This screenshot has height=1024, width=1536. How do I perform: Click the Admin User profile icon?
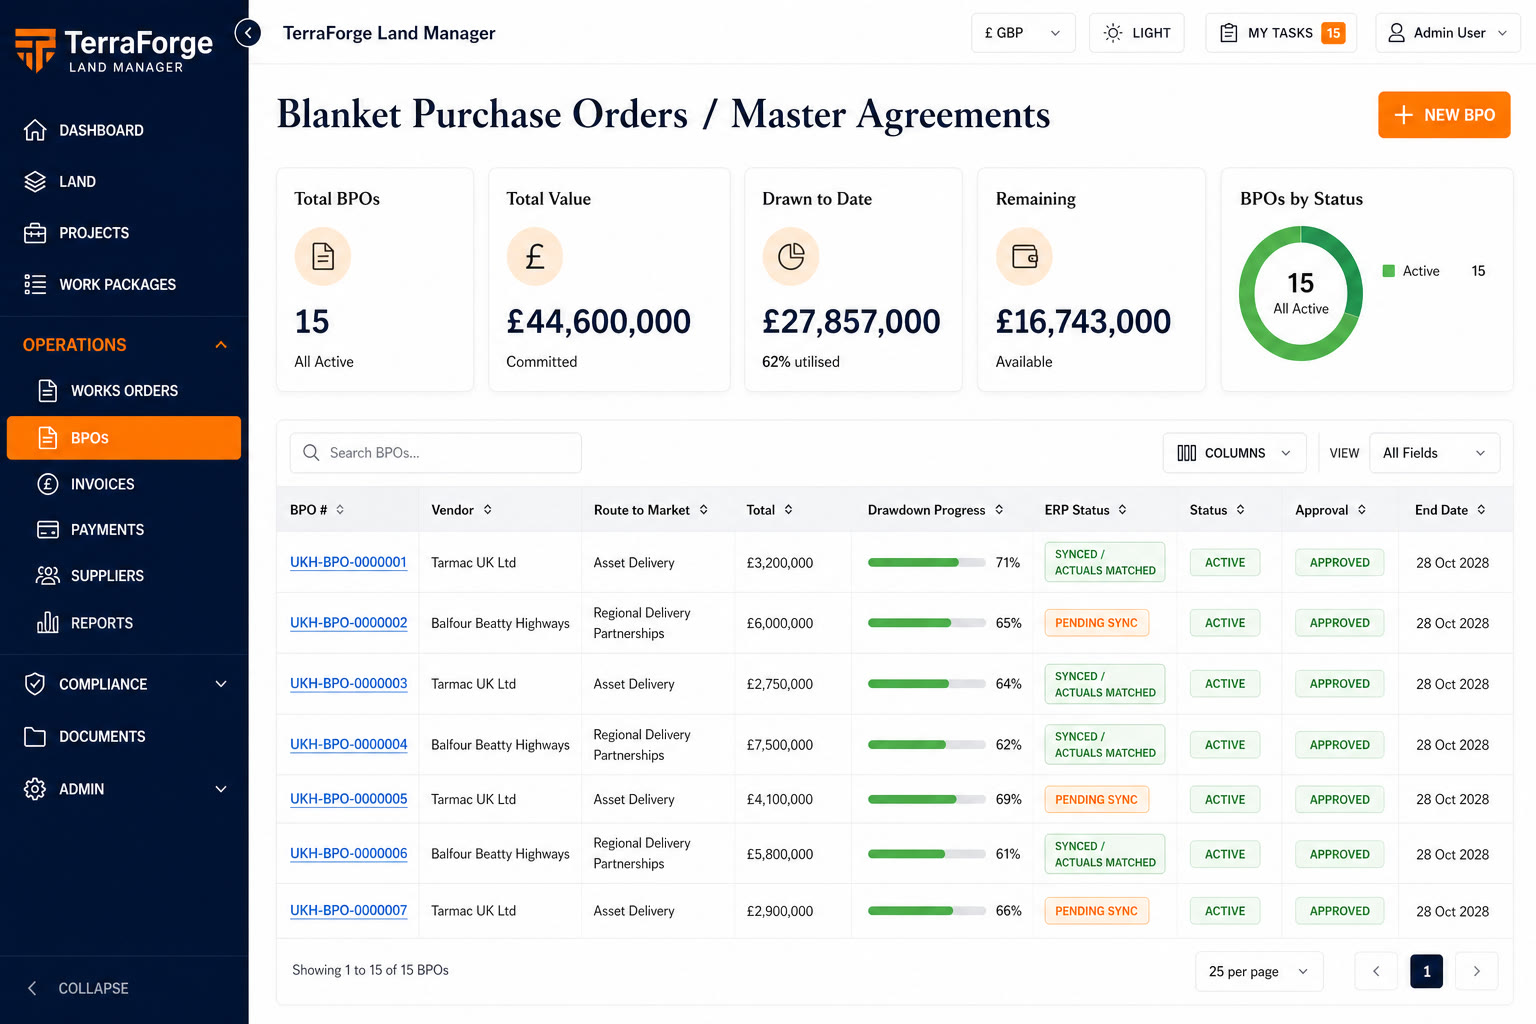pyautogui.click(x=1397, y=33)
